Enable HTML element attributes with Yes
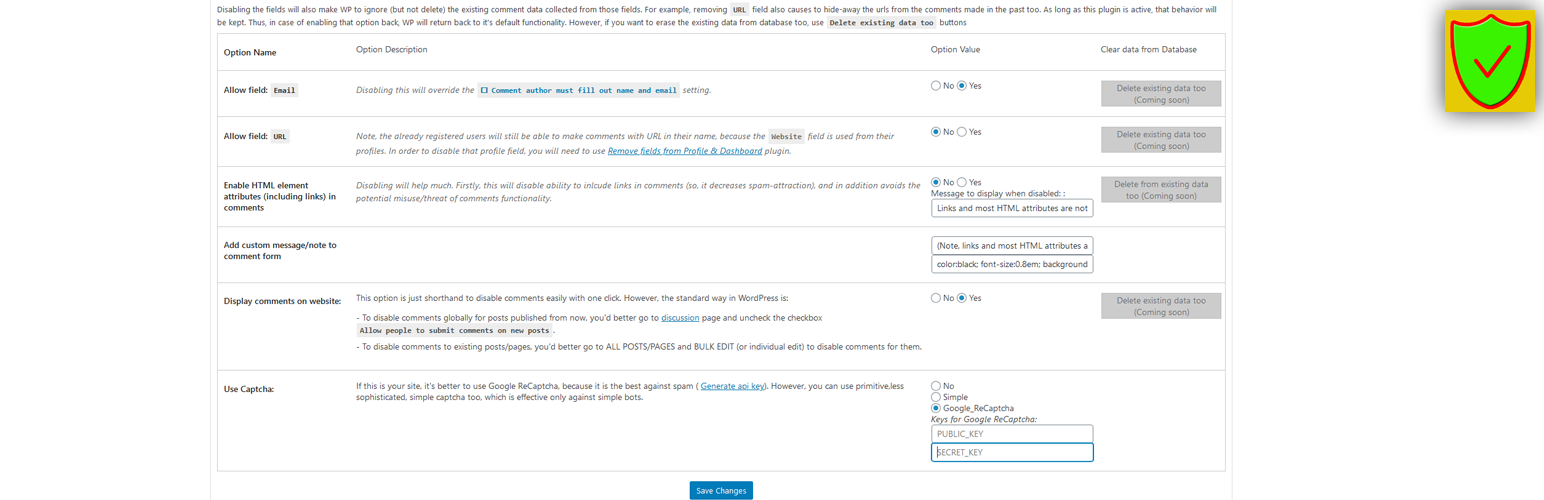The width and height of the screenshot is (1544, 500). [962, 182]
